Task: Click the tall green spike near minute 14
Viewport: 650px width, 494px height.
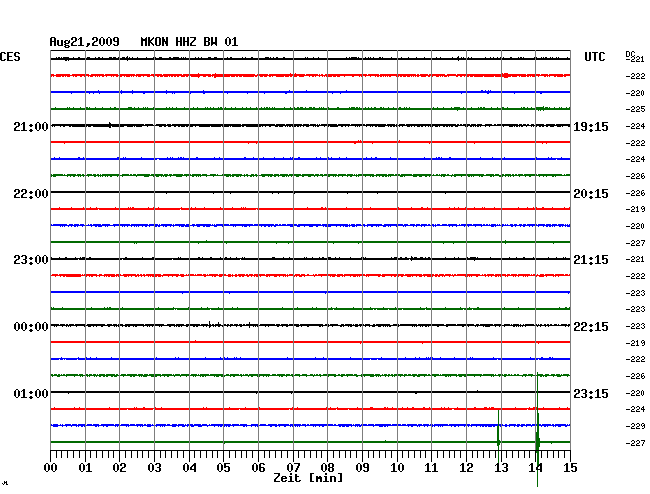Action: [537, 430]
